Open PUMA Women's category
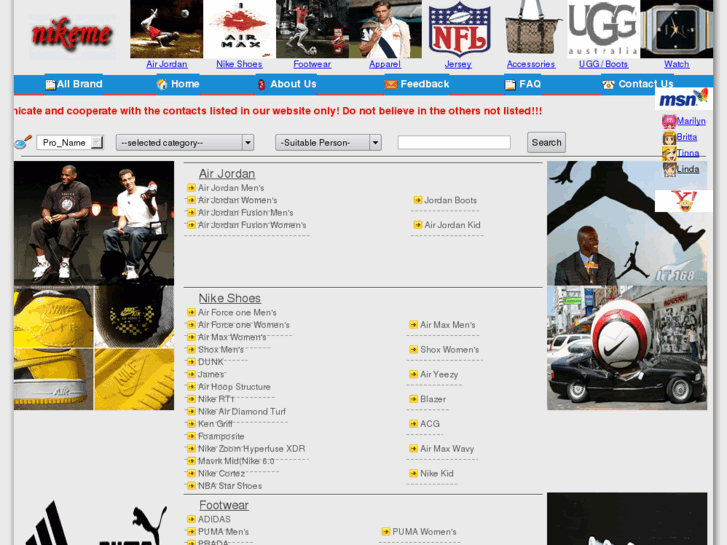The width and height of the screenshot is (727, 545). click(424, 532)
